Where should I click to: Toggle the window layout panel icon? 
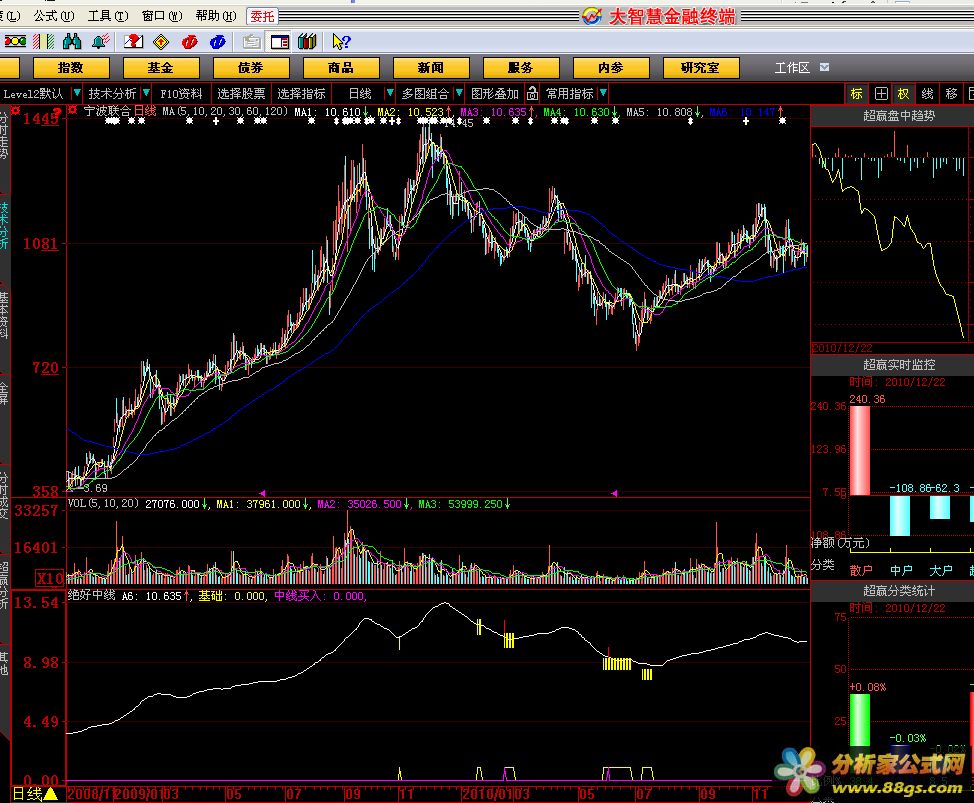point(280,42)
